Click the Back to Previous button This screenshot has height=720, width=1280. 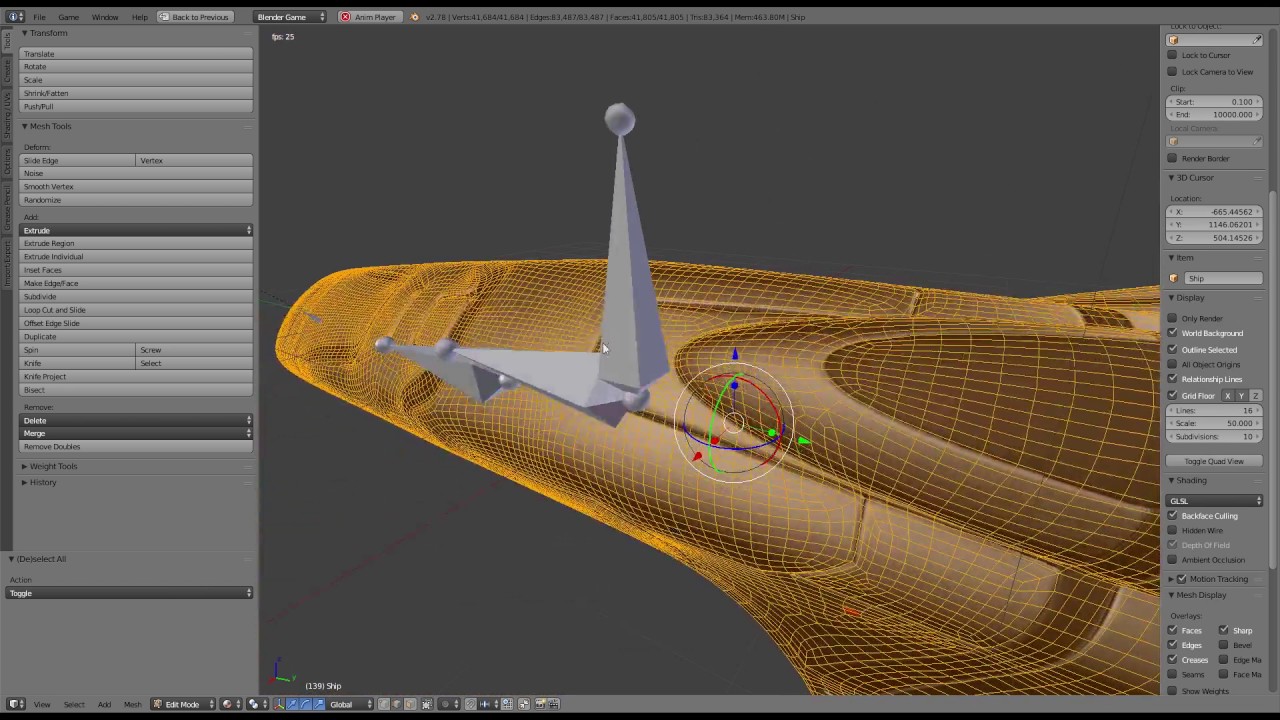(194, 17)
